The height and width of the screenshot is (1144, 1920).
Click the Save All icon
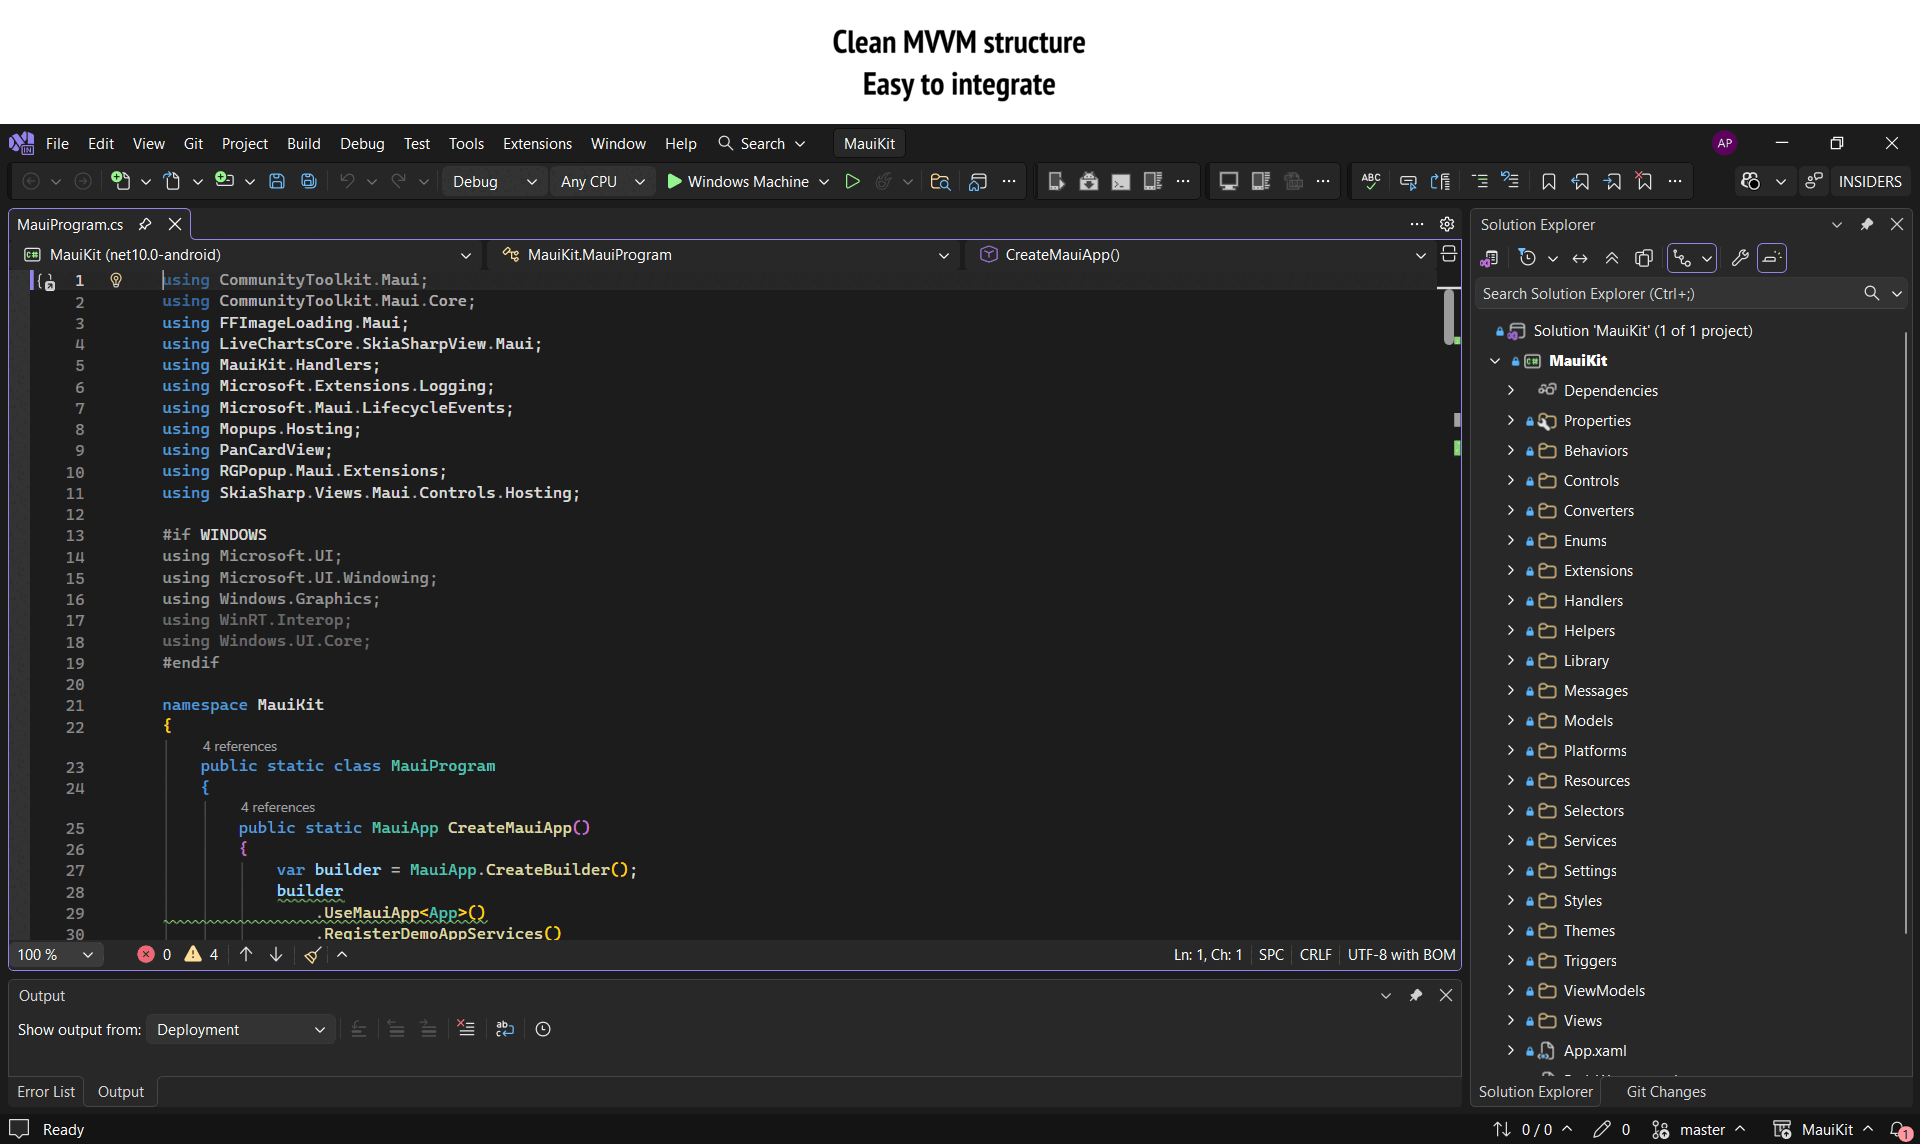(308, 181)
